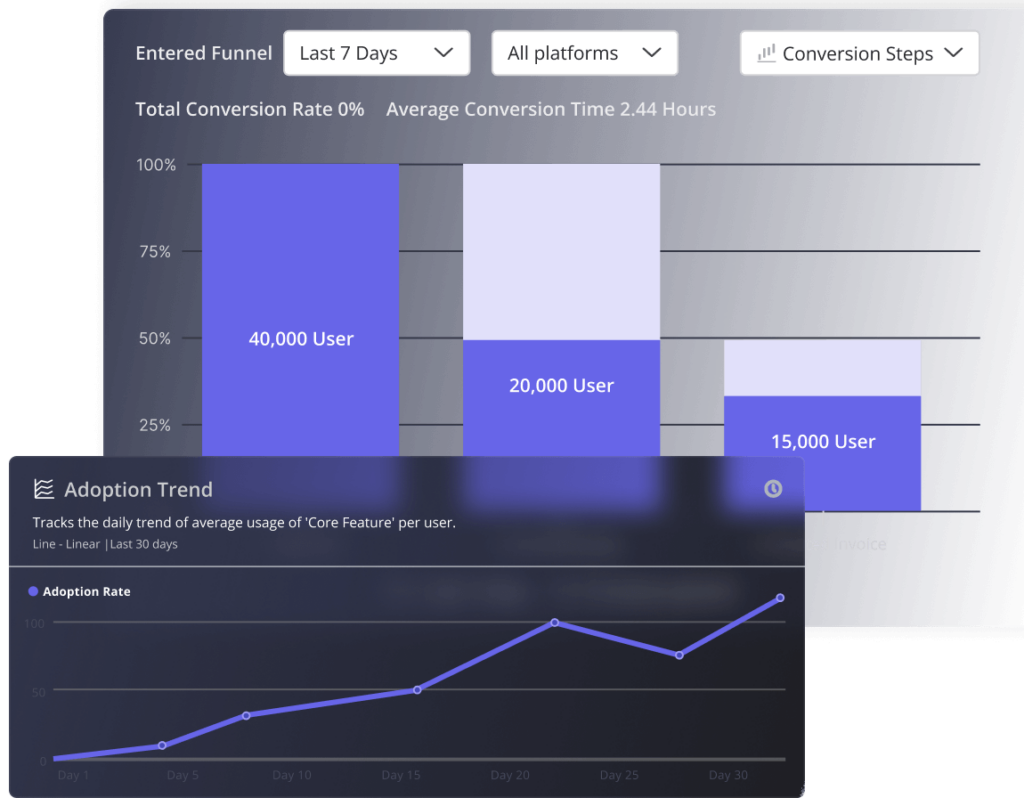Select the last data point after Day 30
The height and width of the screenshot is (798, 1024).
[x=780, y=598]
